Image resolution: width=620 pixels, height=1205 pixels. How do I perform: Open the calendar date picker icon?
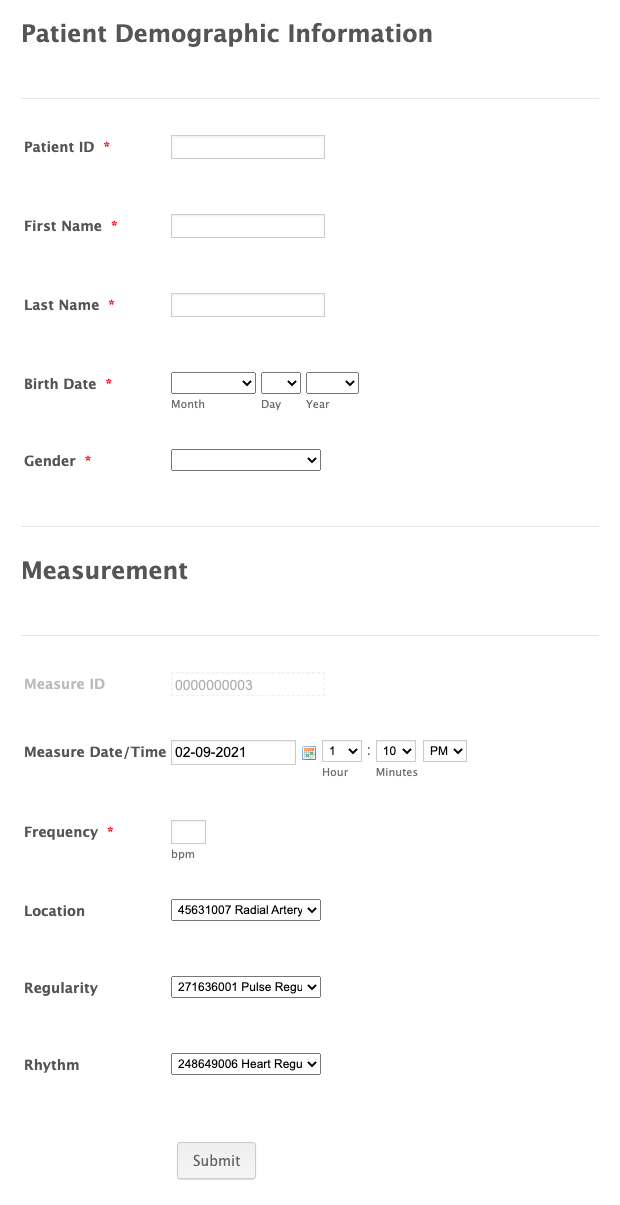pos(309,752)
